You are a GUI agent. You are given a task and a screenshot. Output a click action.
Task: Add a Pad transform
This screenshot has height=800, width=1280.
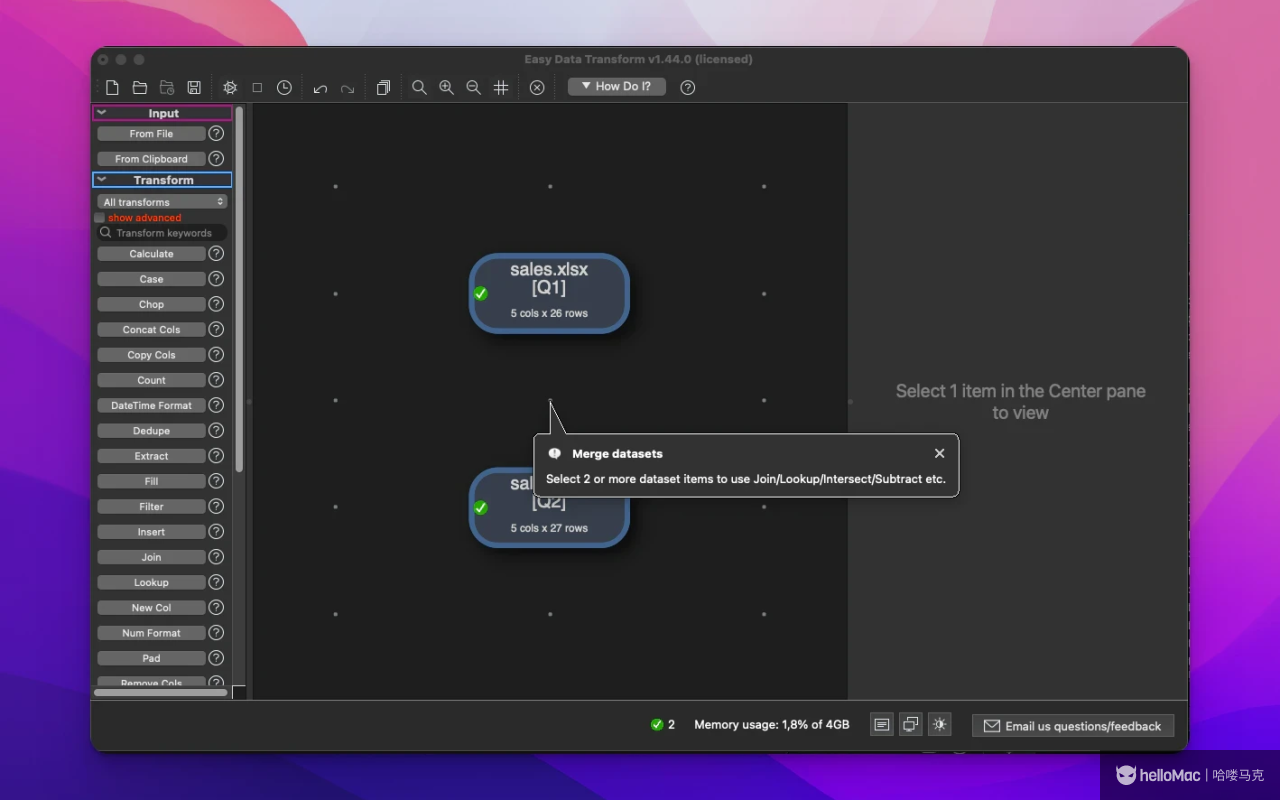(x=151, y=658)
